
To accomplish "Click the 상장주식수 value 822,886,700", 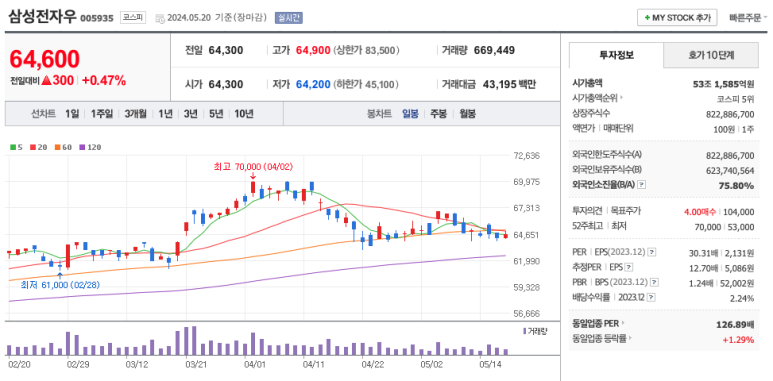I will [x=730, y=114].
